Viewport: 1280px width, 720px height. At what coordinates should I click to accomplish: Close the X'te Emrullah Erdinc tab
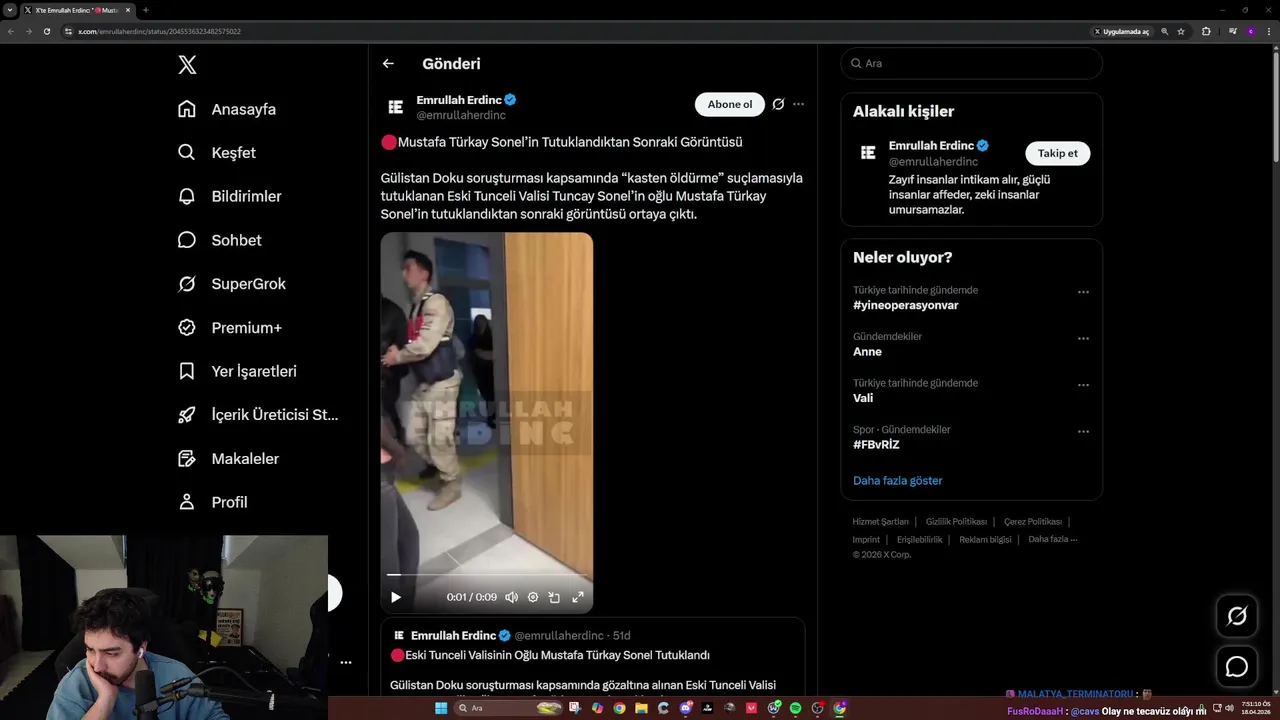tap(128, 10)
